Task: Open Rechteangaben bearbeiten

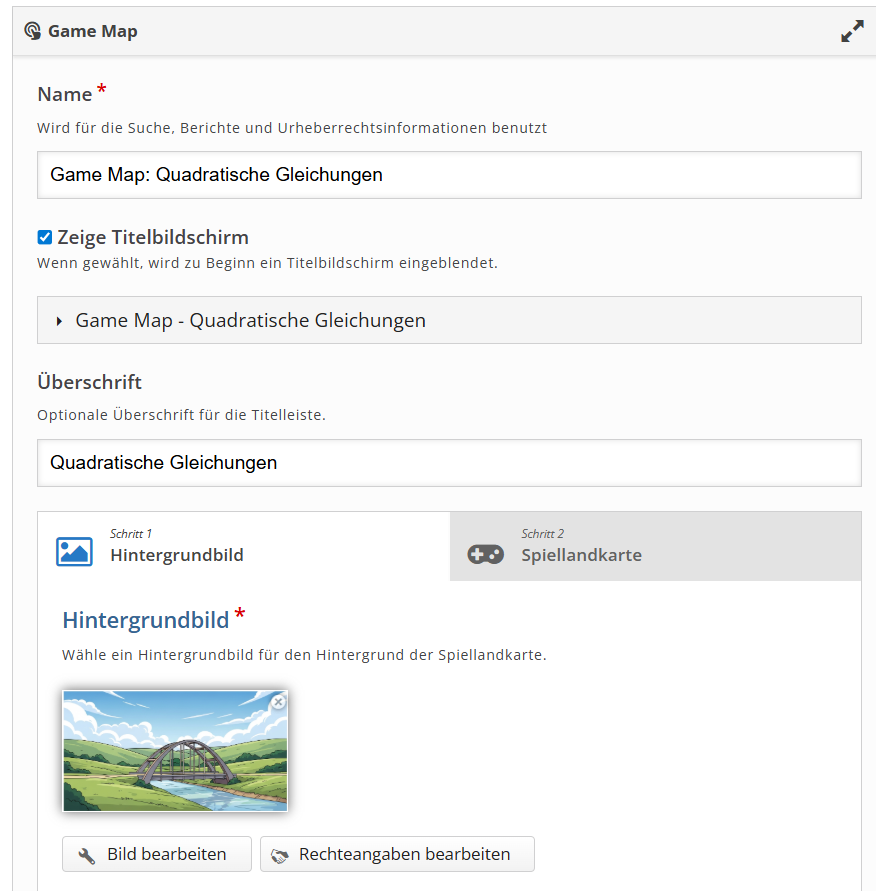Action: pyautogui.click(x=397, y=854)
